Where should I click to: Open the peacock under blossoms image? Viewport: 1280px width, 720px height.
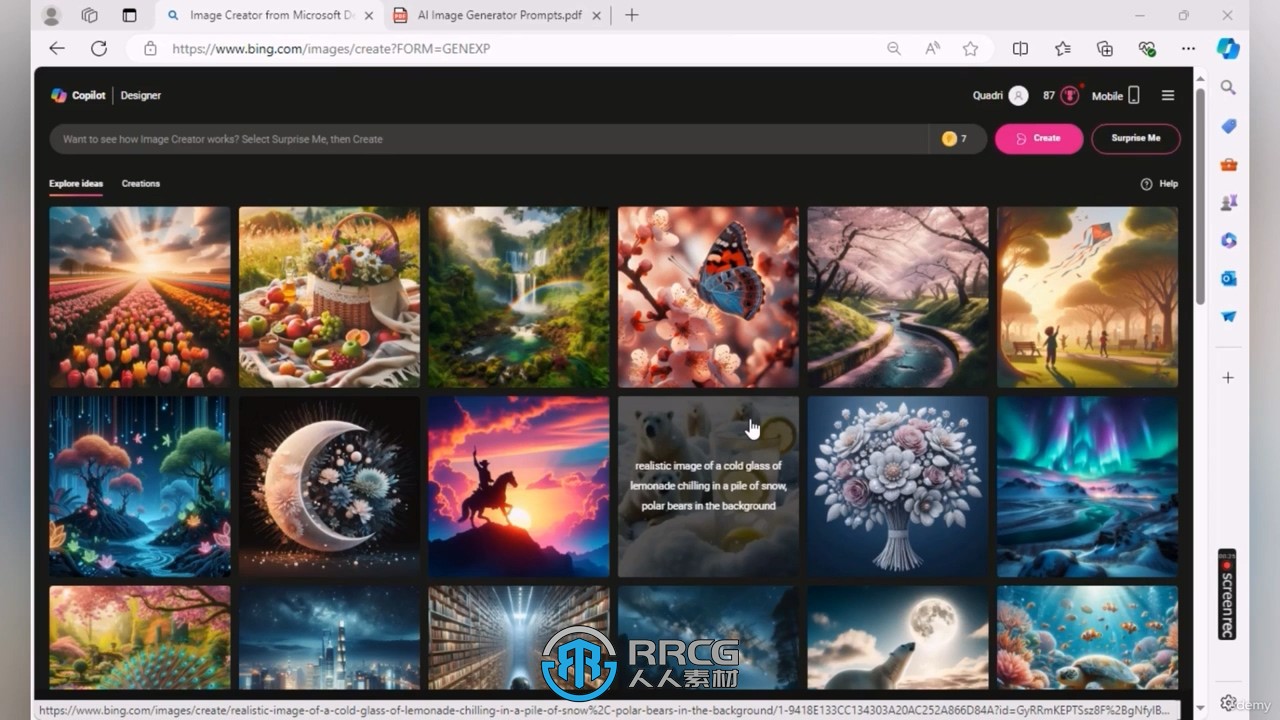(140, 638)
